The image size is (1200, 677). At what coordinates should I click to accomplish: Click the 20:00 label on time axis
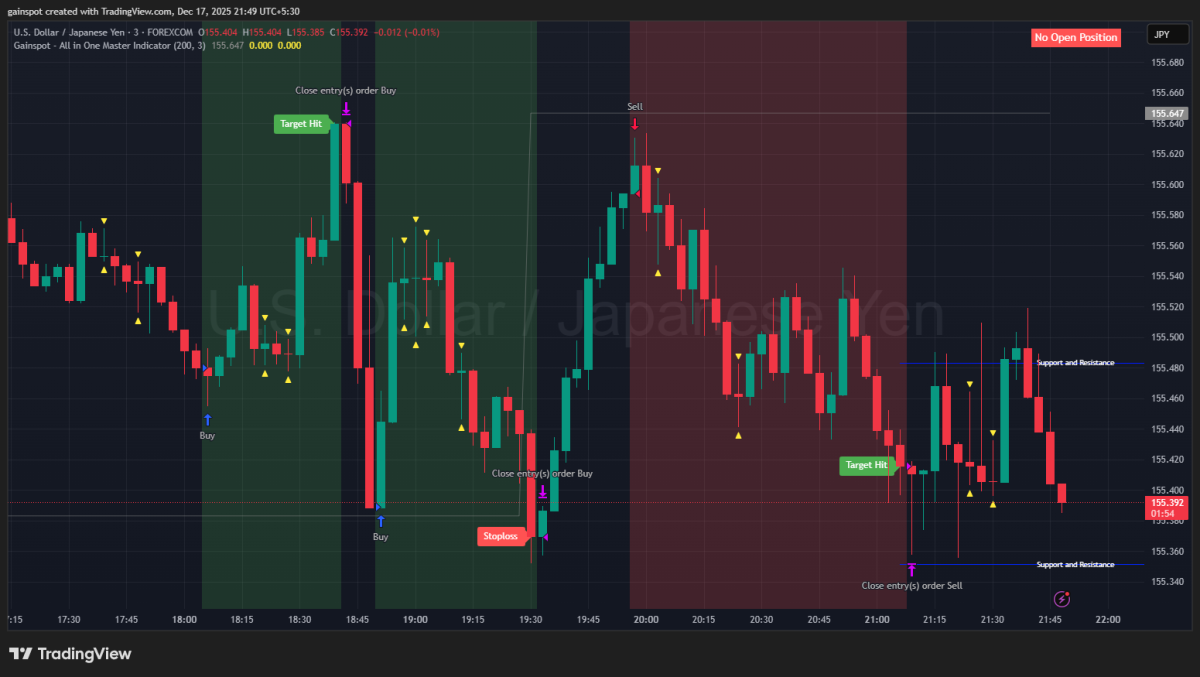click(646, 620)
